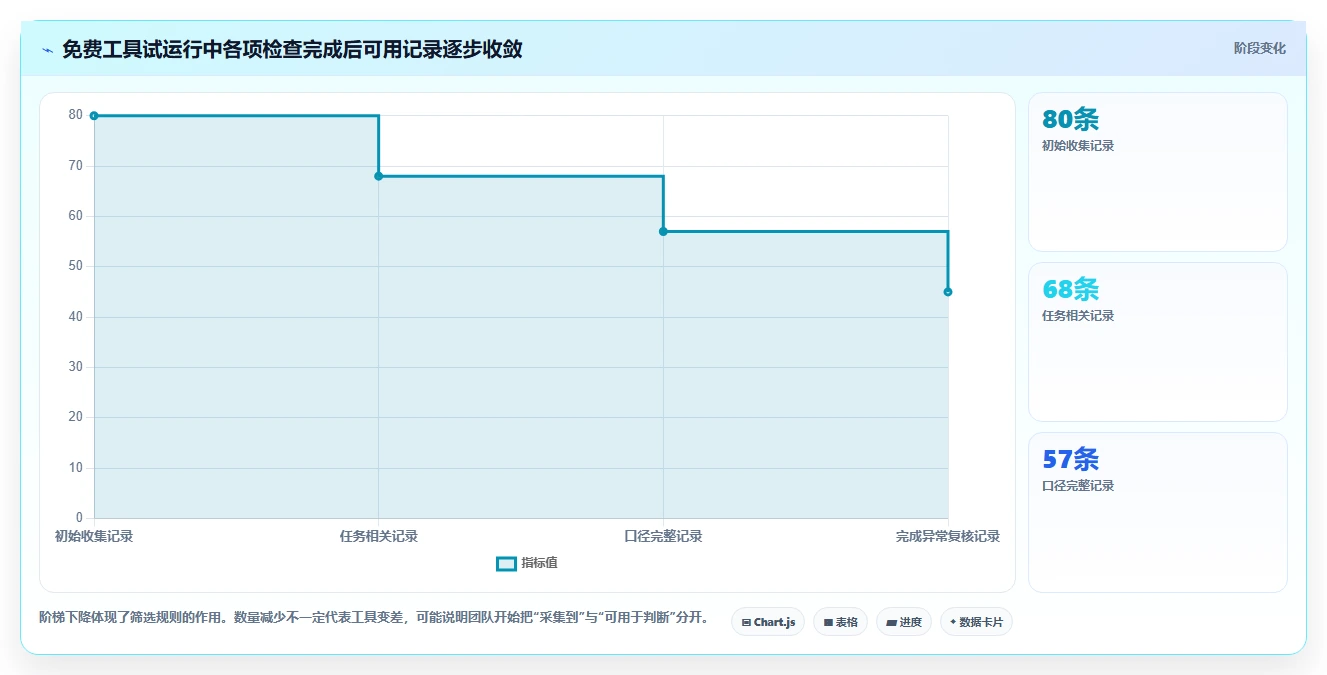The image size is (1327, 675).
Task: Click the y-axis label 80
Action: coord(76,115)
